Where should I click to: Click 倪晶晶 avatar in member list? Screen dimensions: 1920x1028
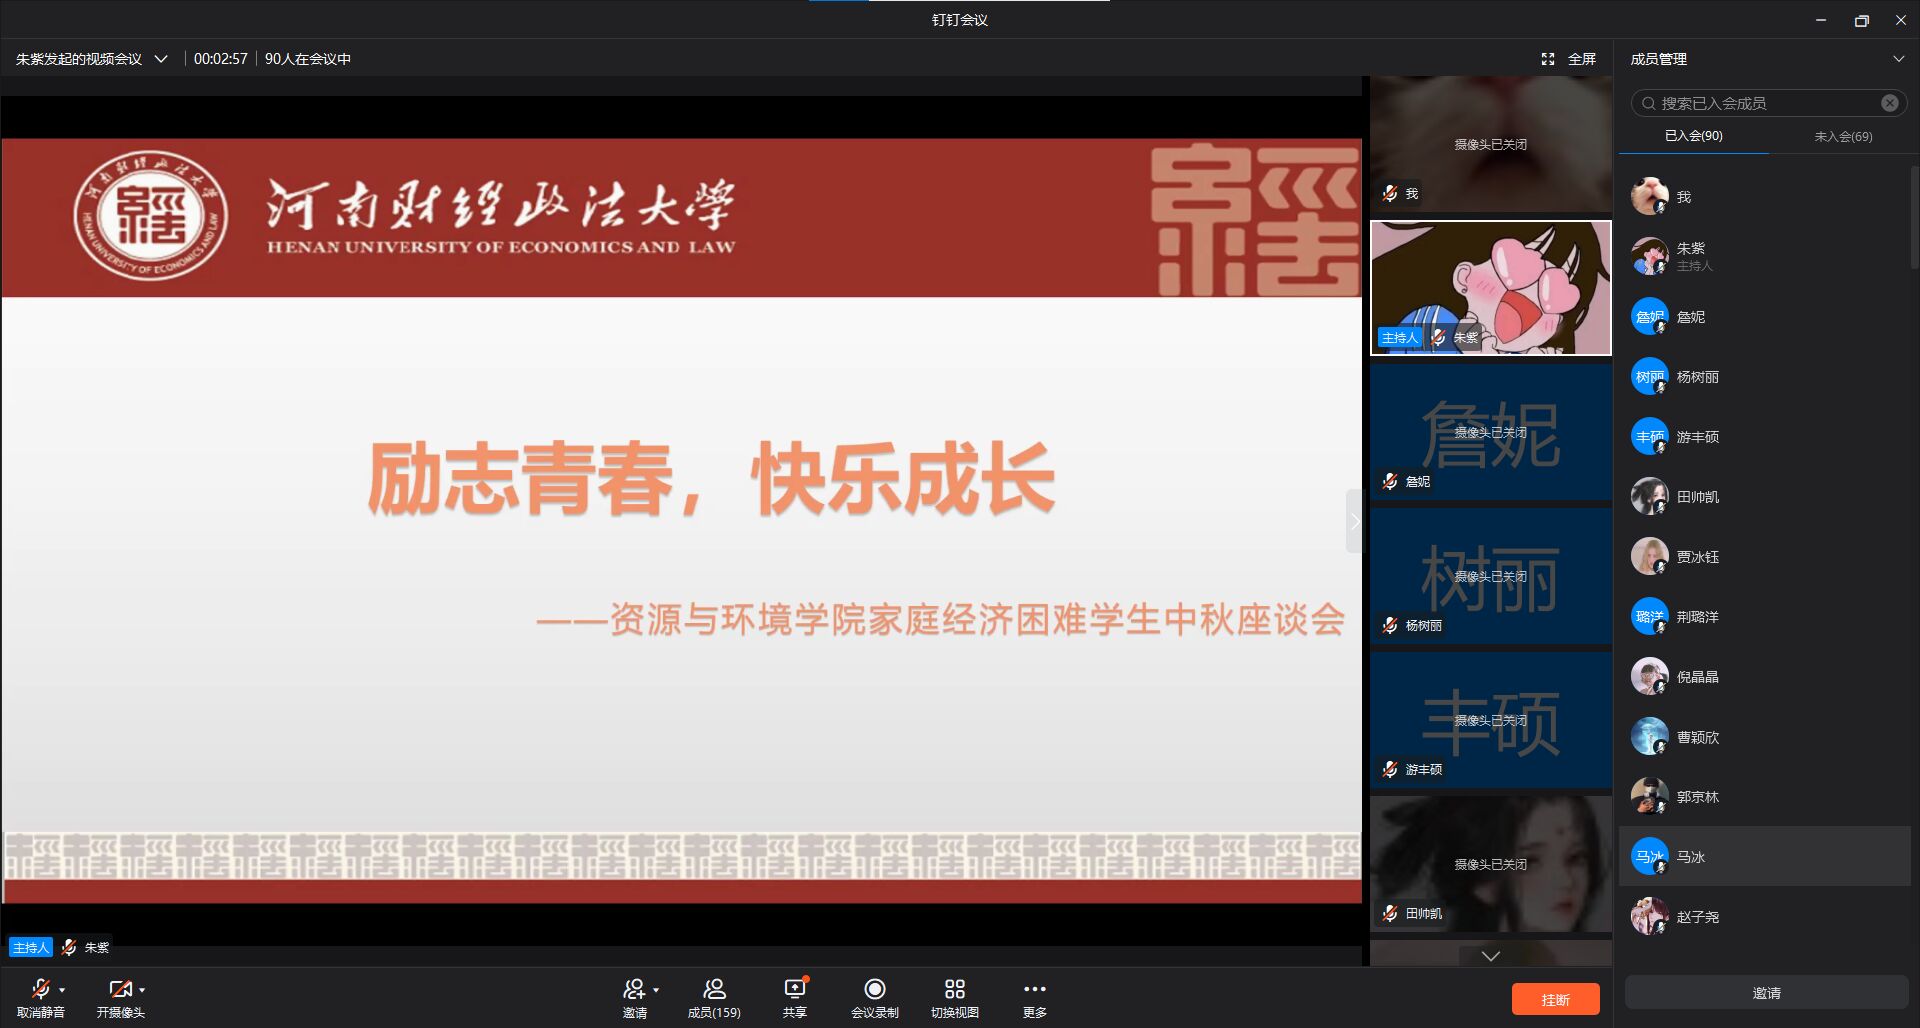(1649, 676)
